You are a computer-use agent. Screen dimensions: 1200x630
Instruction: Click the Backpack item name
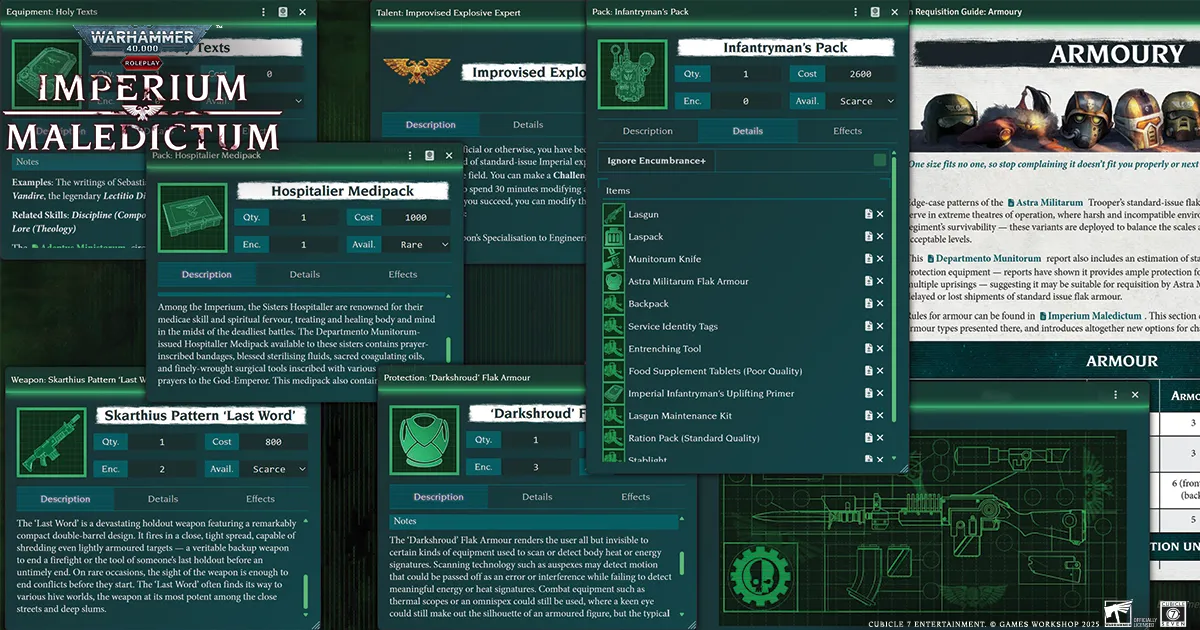pos(648,304)
